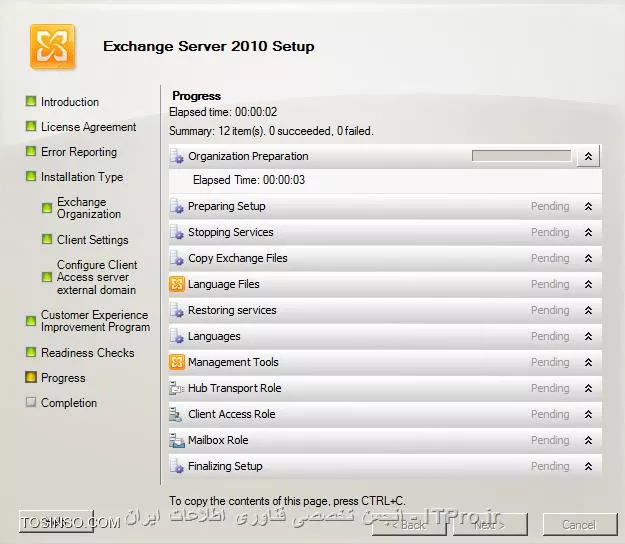Click the green Error Reporting step indicator

pos(31,151)
